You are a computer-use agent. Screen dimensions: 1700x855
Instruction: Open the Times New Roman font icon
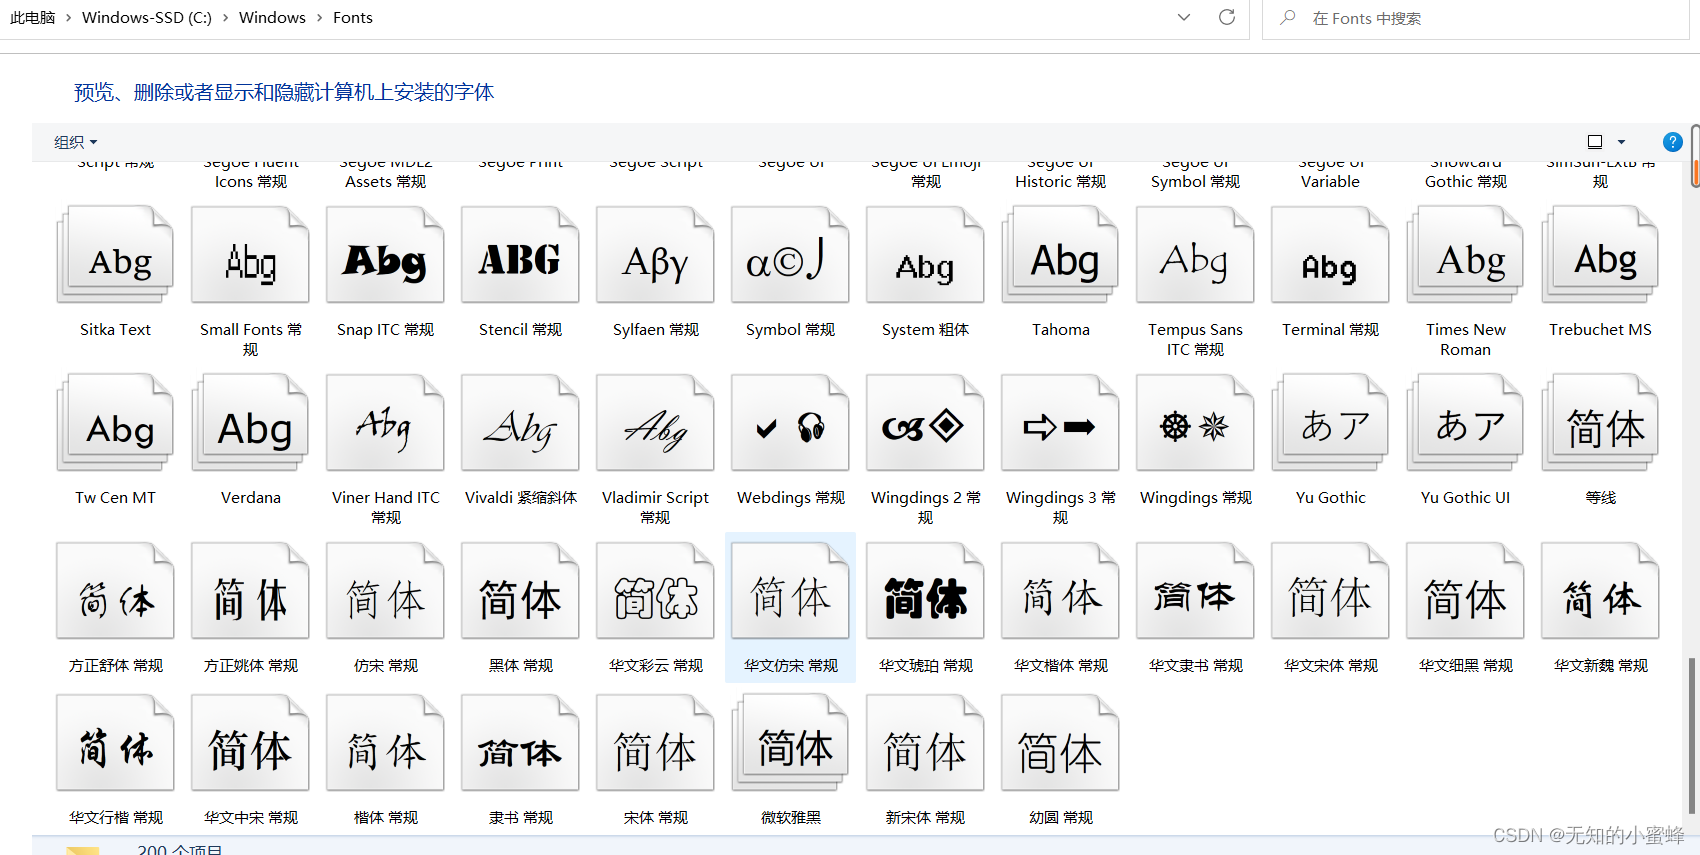[x=1465, y=255]
